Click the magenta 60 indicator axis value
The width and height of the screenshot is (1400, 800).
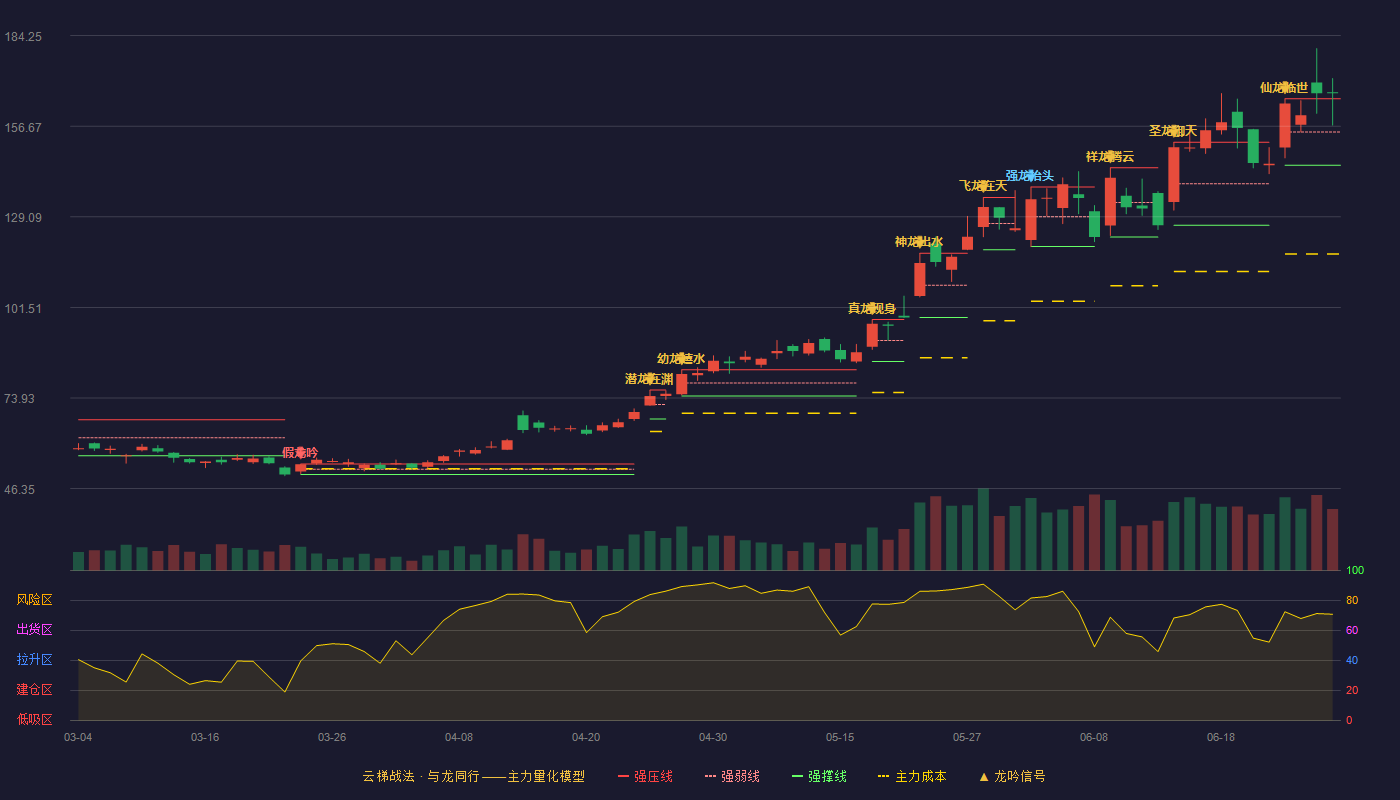click(x=1351, y=630)
